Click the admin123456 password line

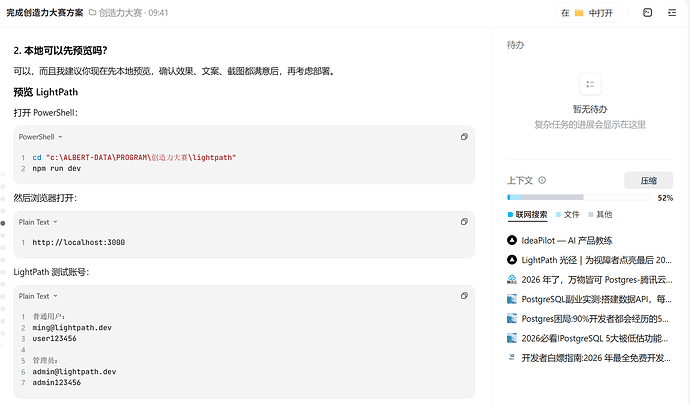click(56, 383)
